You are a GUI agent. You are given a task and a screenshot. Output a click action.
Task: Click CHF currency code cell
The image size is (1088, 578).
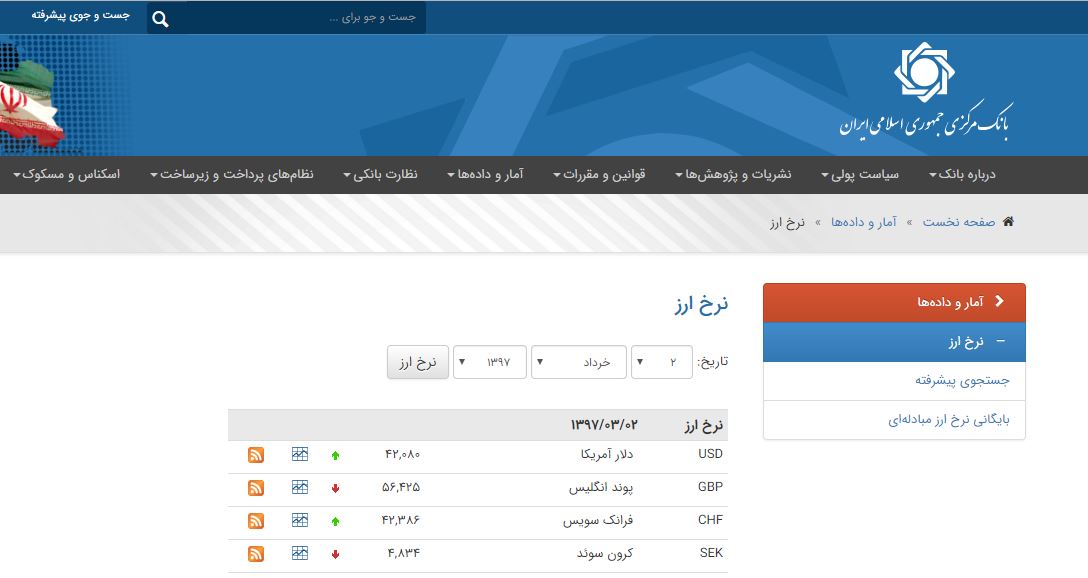(710, 520)
